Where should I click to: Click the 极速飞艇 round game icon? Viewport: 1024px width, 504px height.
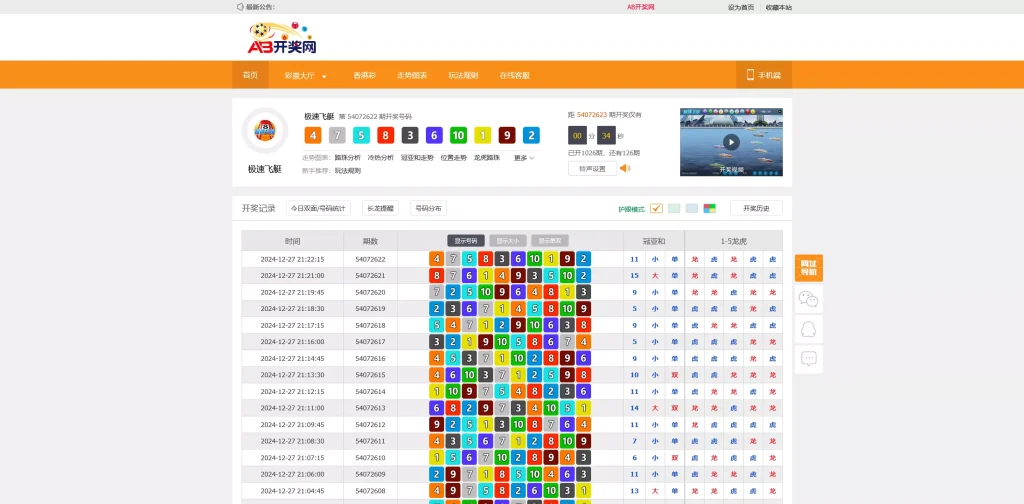[265, 131]
